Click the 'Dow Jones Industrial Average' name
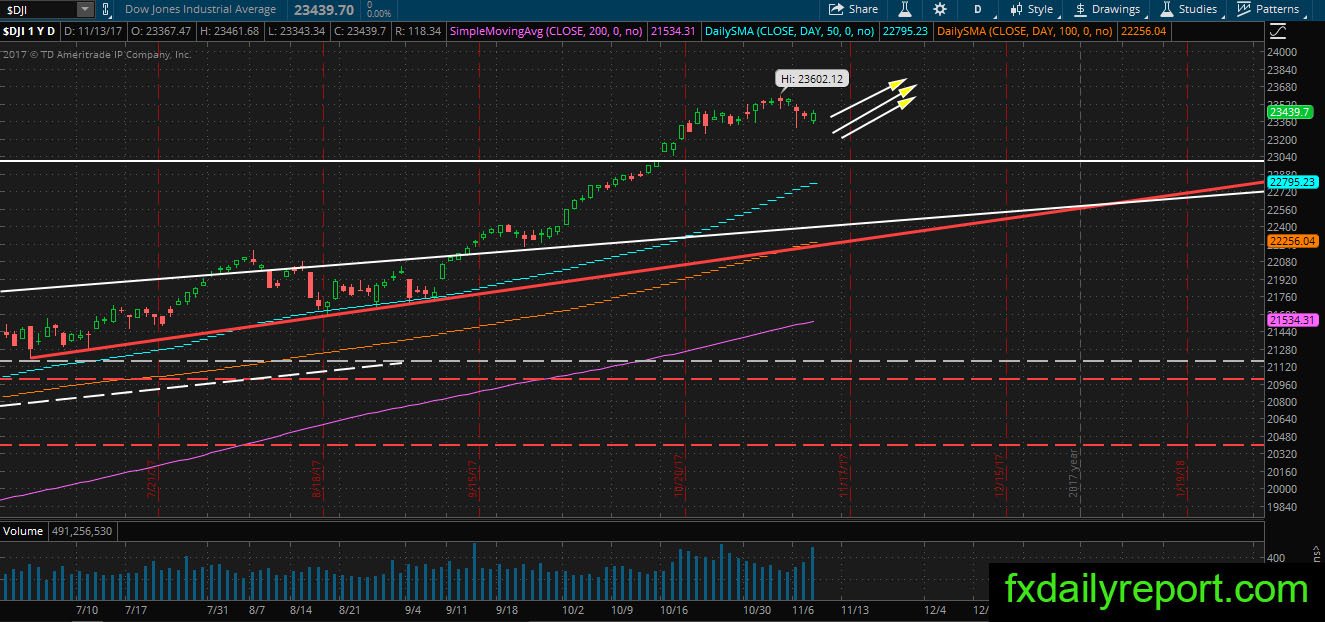 (x=201, y=9)
